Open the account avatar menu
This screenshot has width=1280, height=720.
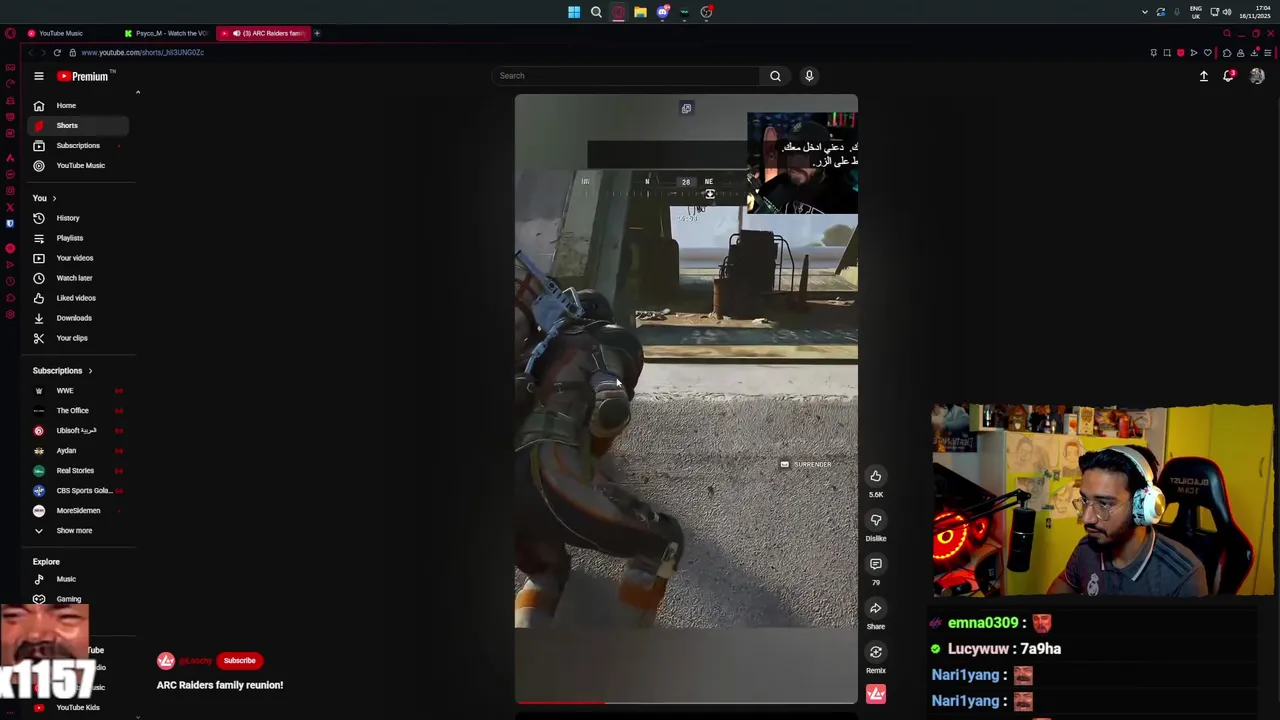pos(1257,76)
